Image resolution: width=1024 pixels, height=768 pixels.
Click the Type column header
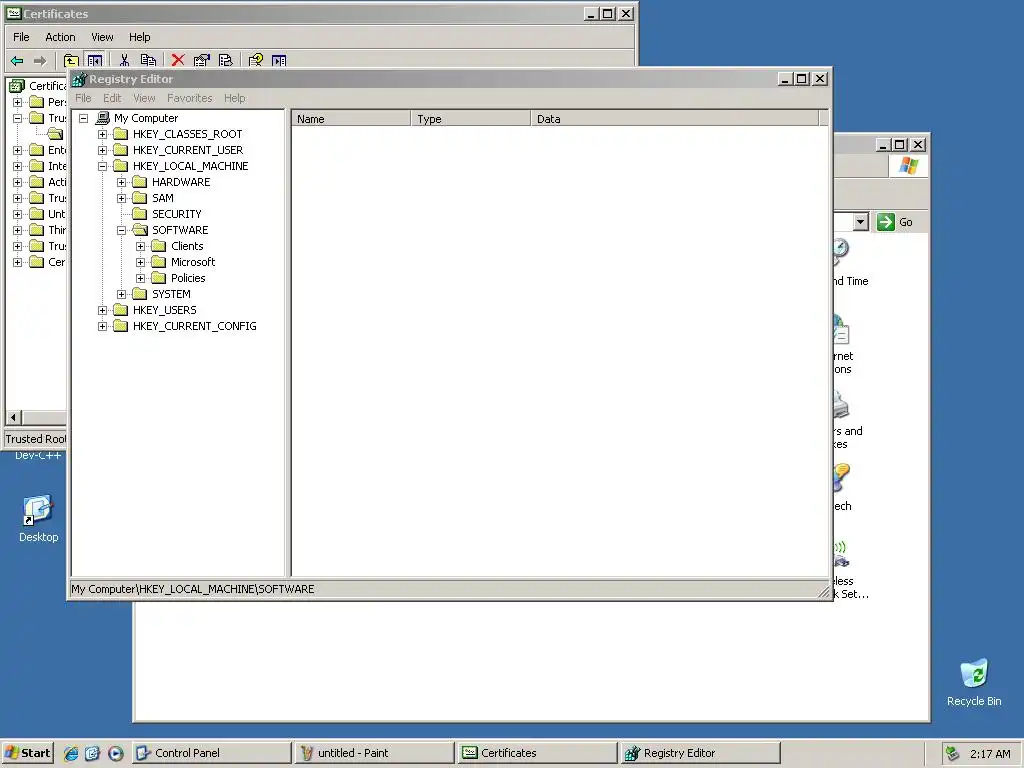(x=471, y=119)
